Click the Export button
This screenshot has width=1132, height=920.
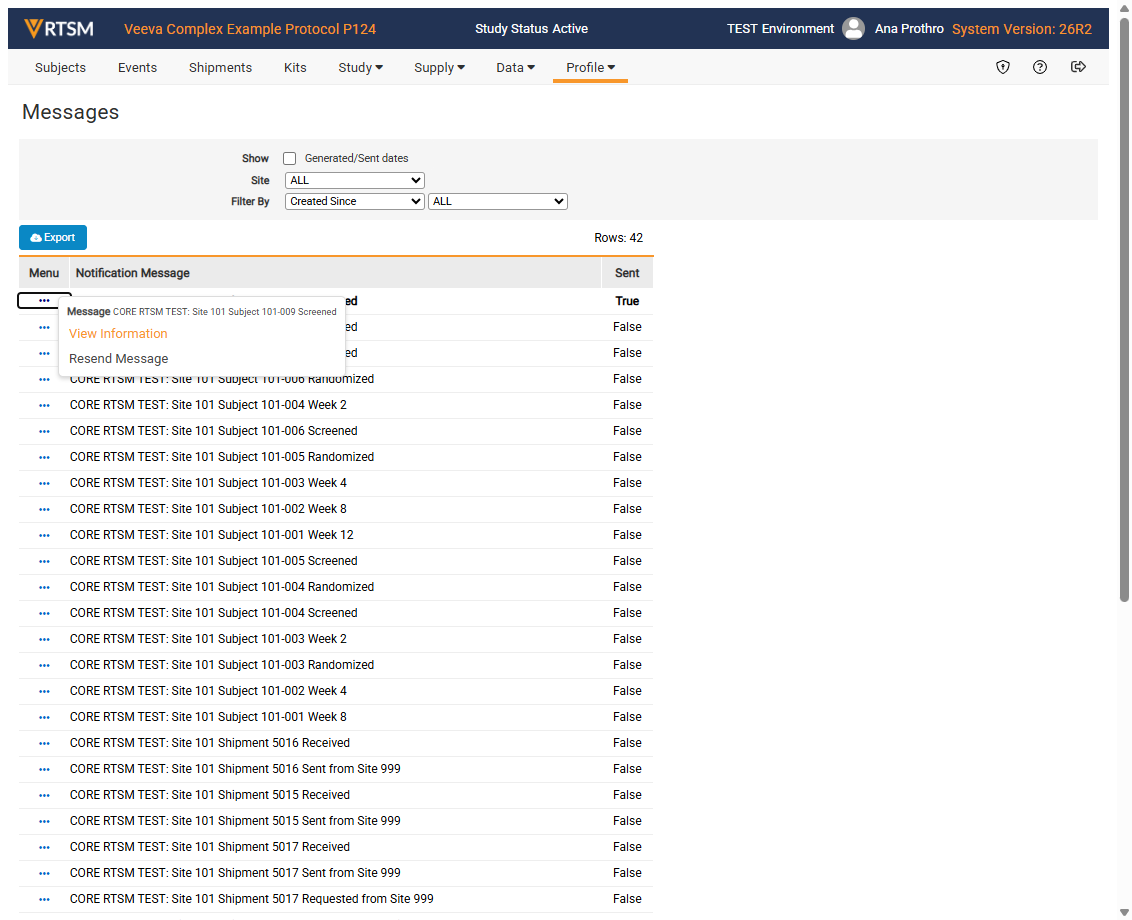click(x=53, y=238)
